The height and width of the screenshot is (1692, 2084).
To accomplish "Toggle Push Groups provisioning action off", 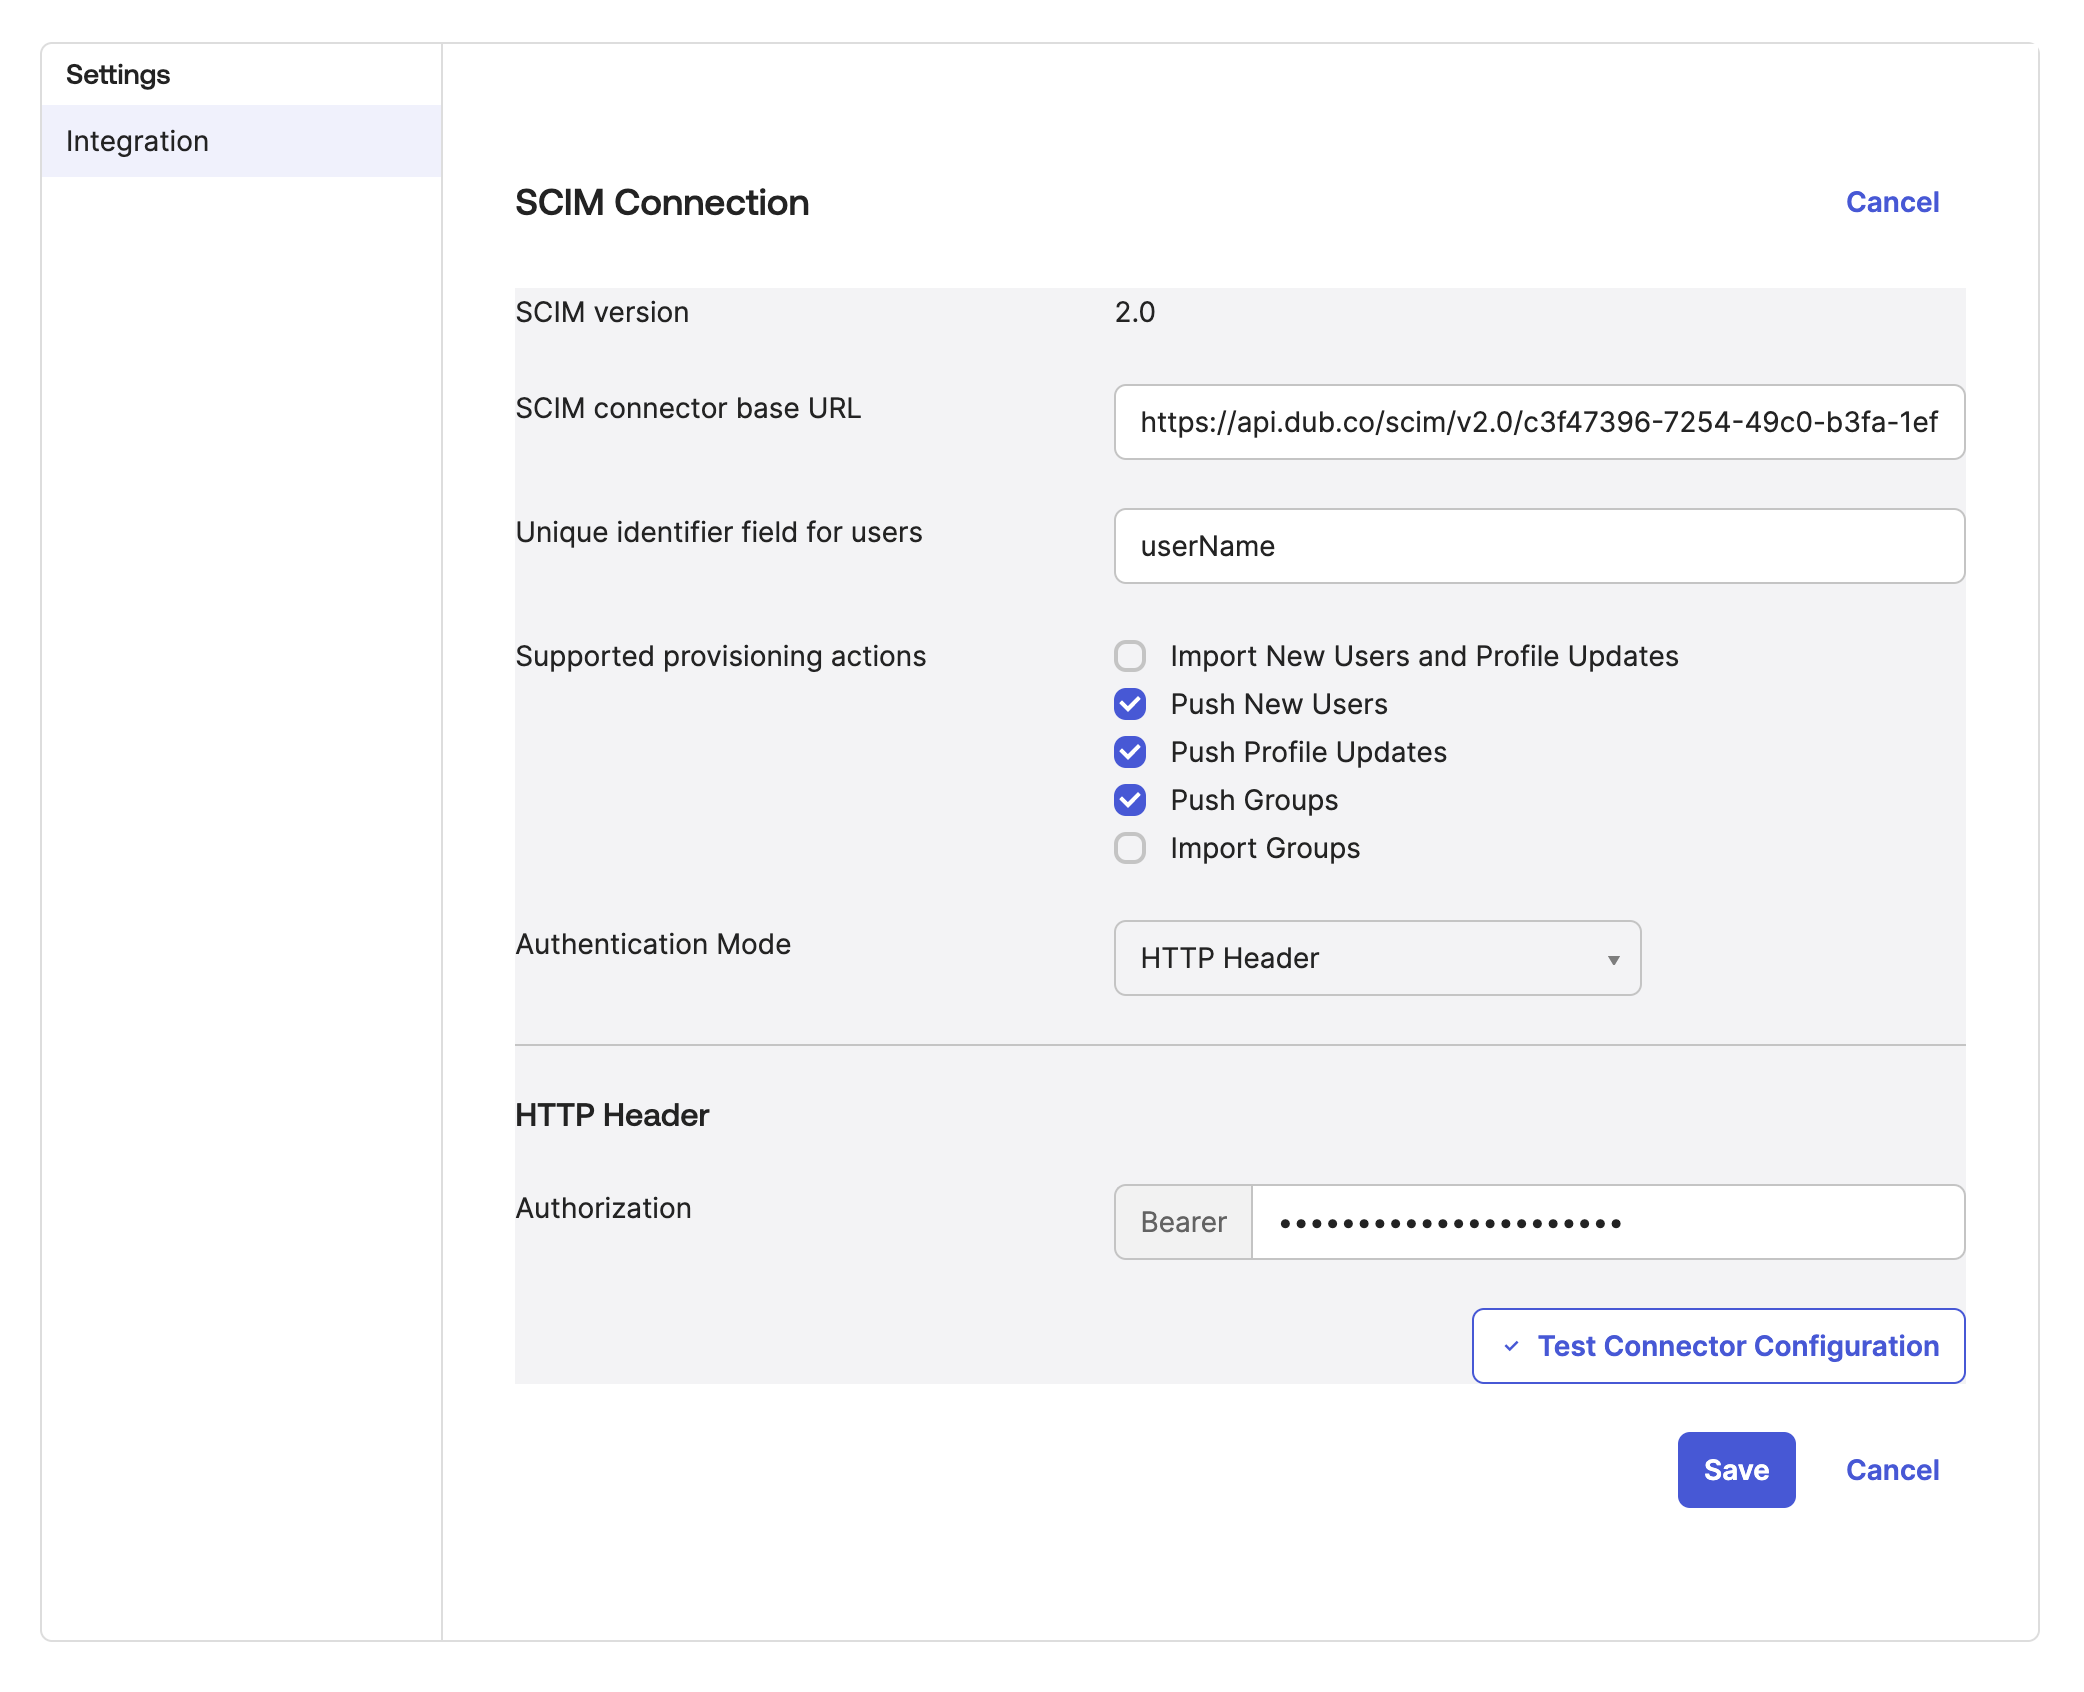I will [x=1129, y=799].
